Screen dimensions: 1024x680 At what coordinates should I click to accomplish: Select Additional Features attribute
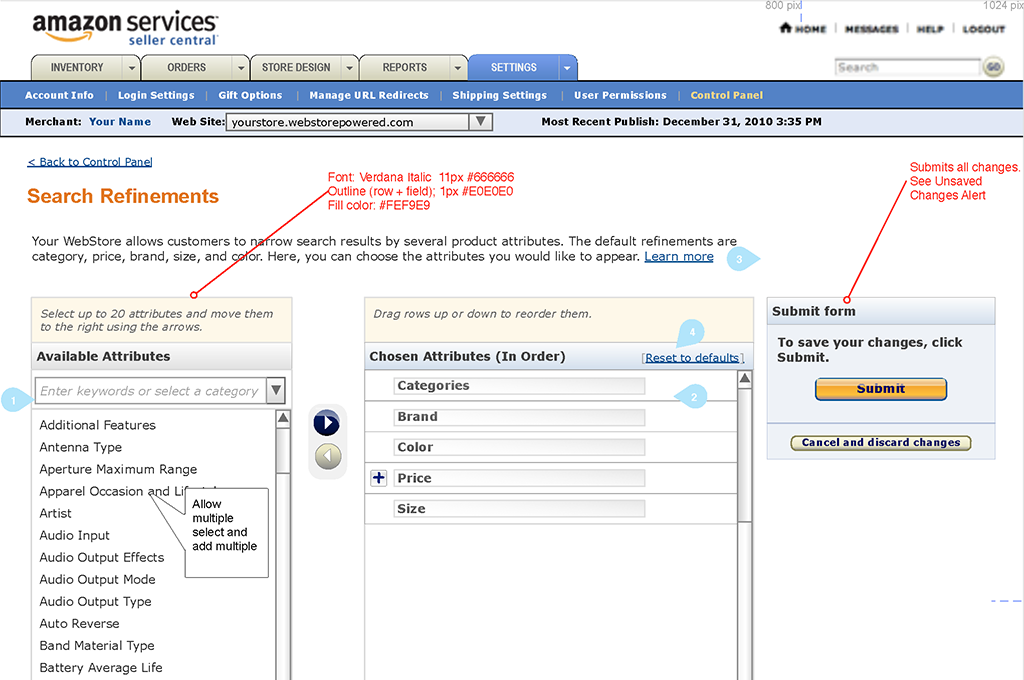[97, 425]
